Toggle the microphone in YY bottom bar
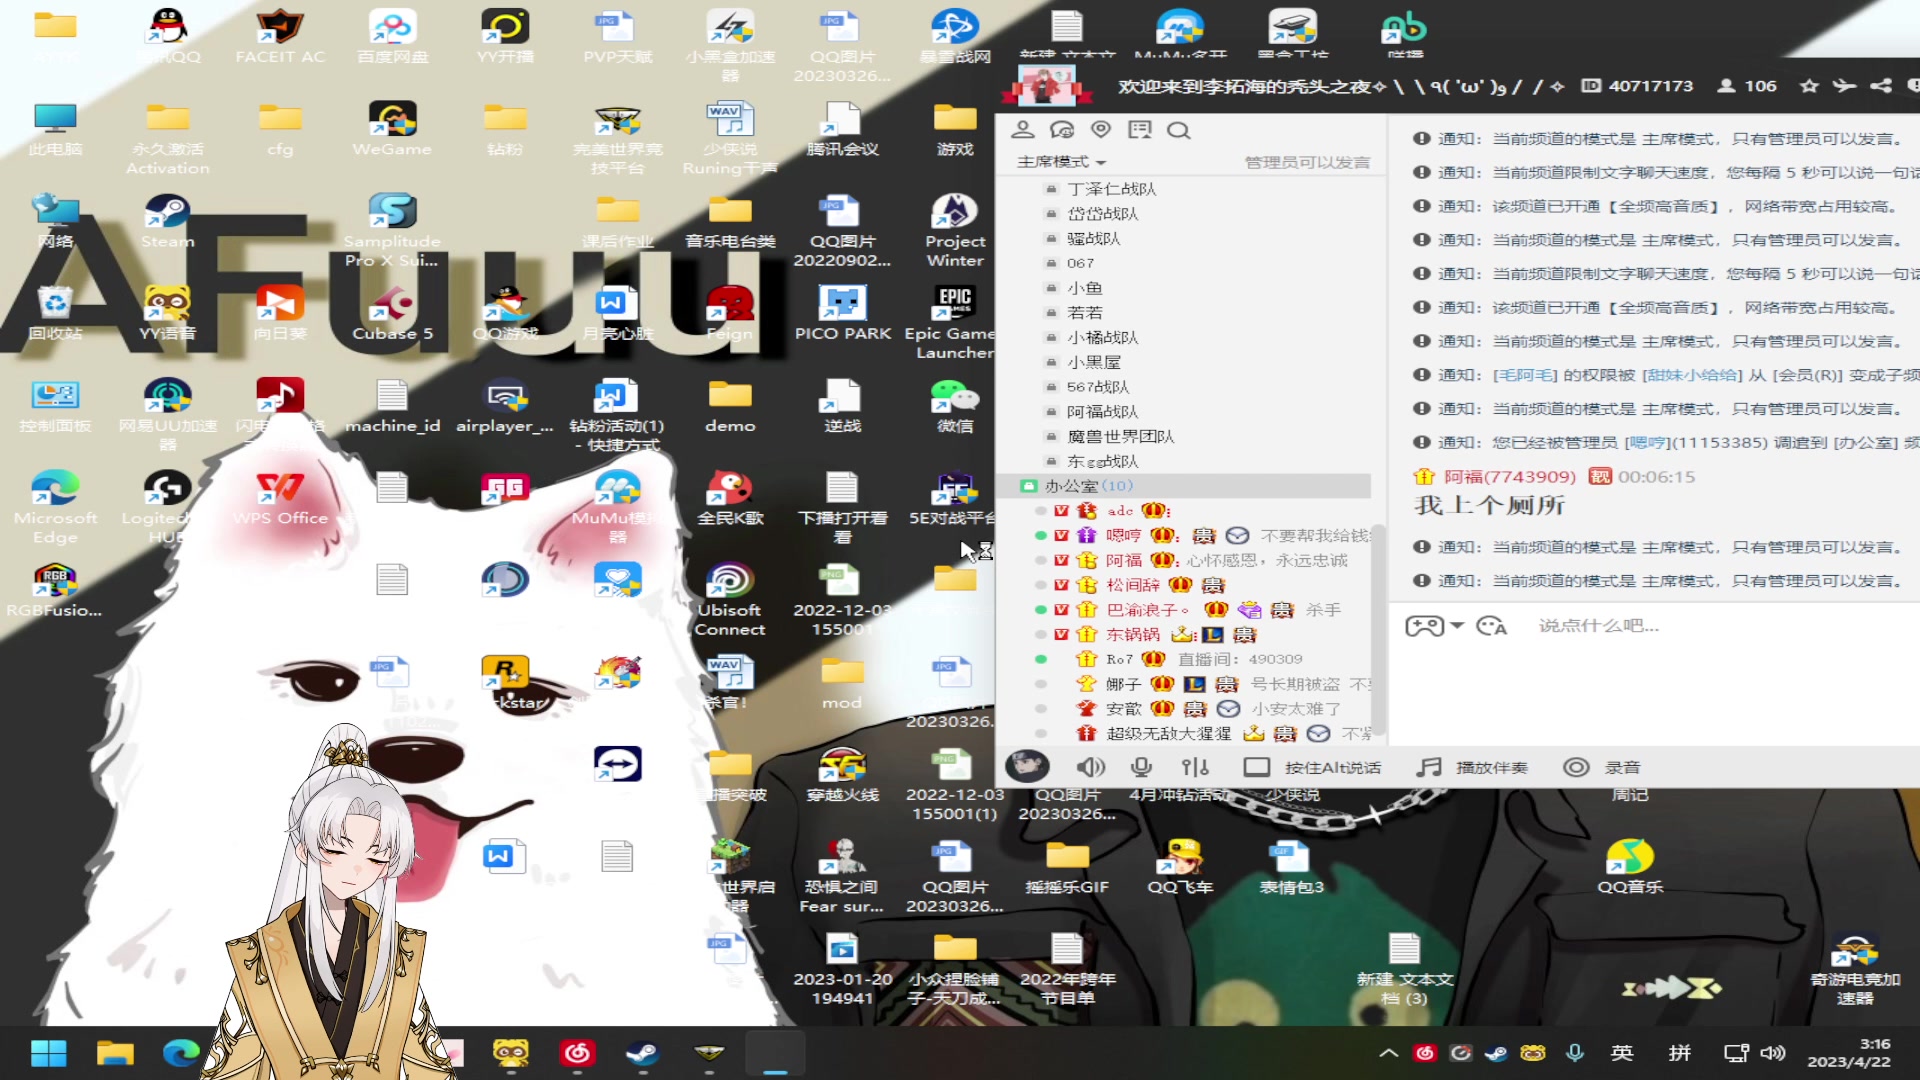 click(1141, 767)
